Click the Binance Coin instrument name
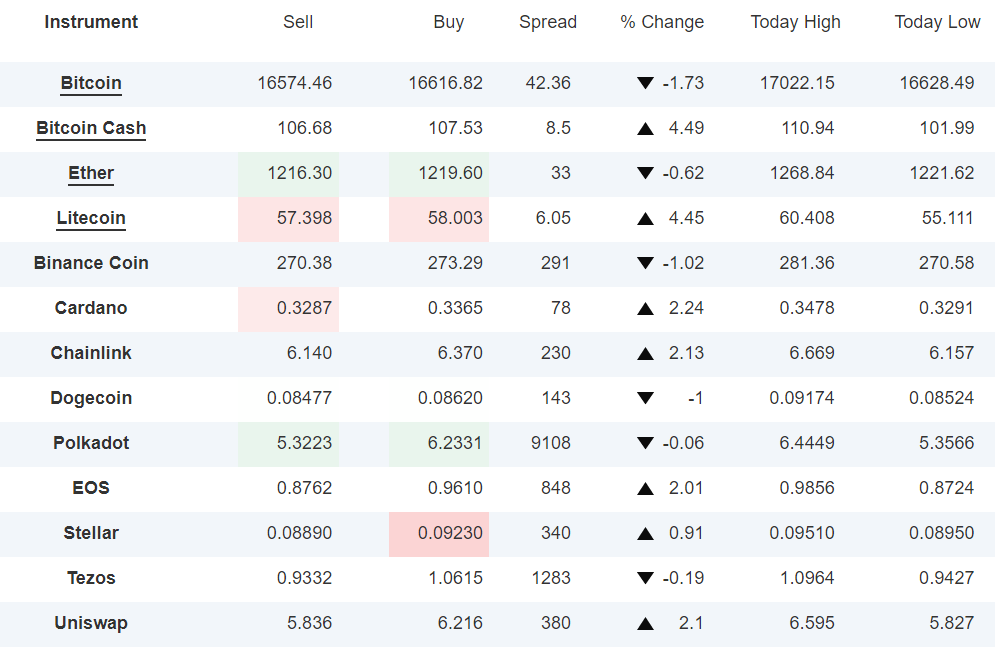 (x=91, y=263)
